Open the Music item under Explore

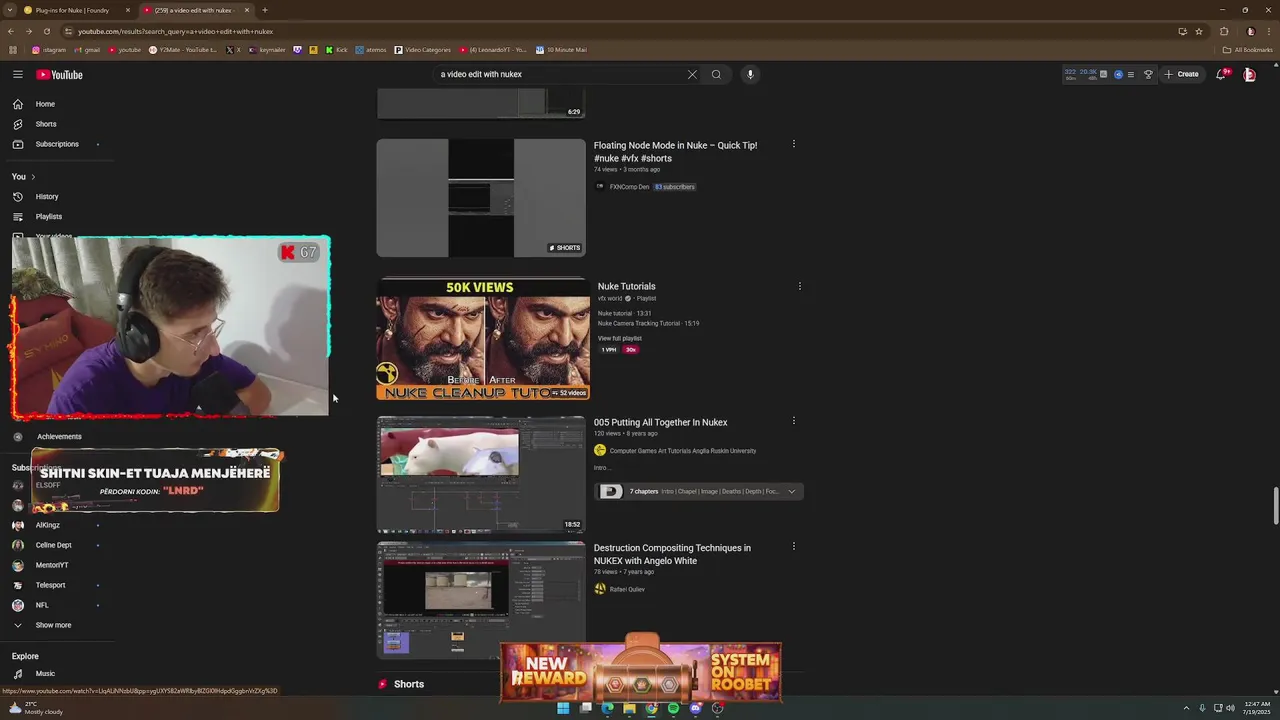45,674
